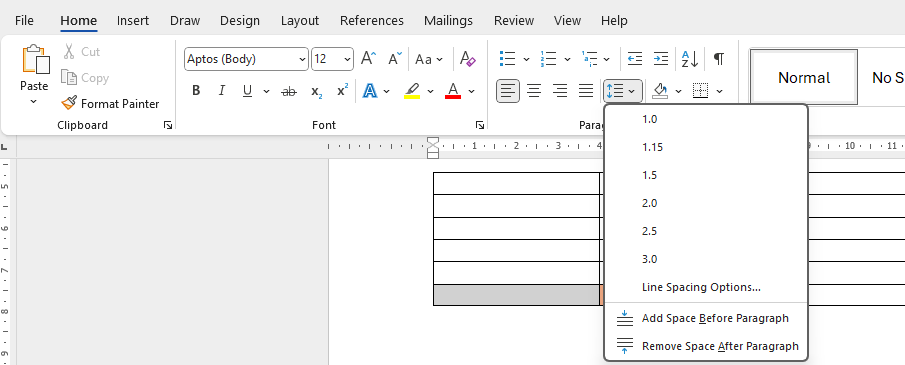Select Center alignment
905x365 pixels.
(534, 91)
